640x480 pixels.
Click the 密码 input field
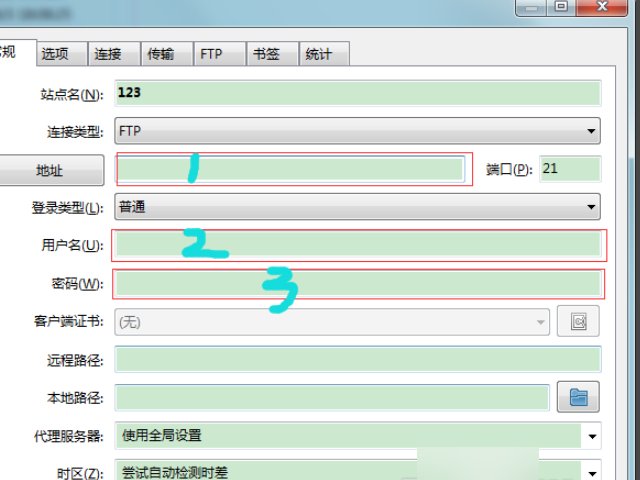(358, 284)
